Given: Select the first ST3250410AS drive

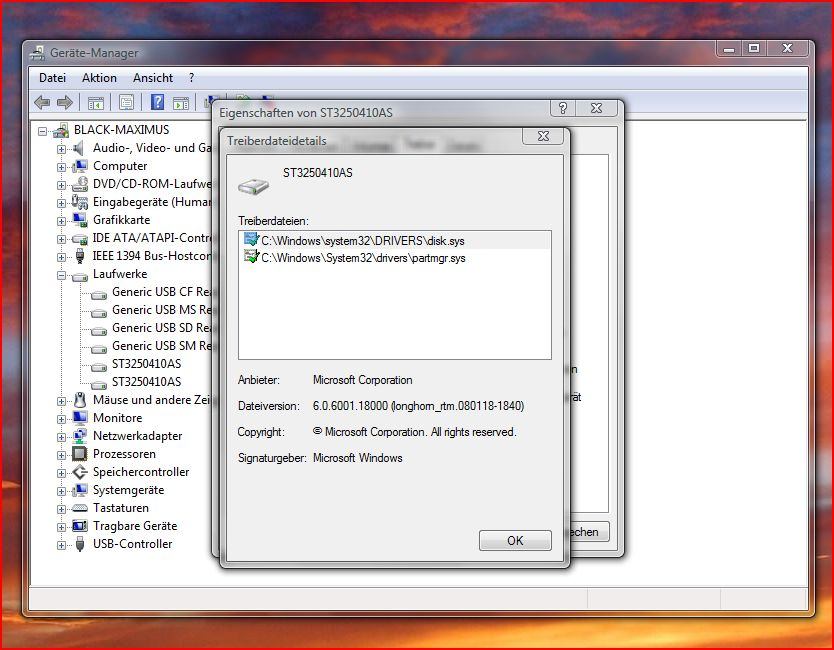Looking at the screenshot, I should pos(146,364).
